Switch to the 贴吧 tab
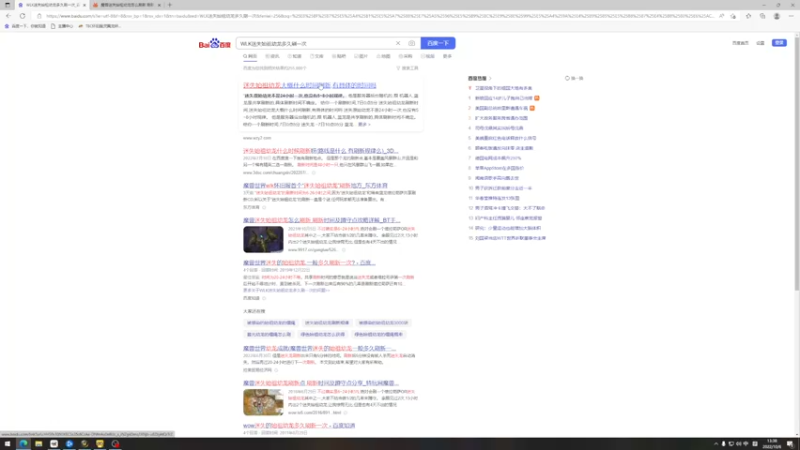 pyautogui.click(x=339, y=56)
